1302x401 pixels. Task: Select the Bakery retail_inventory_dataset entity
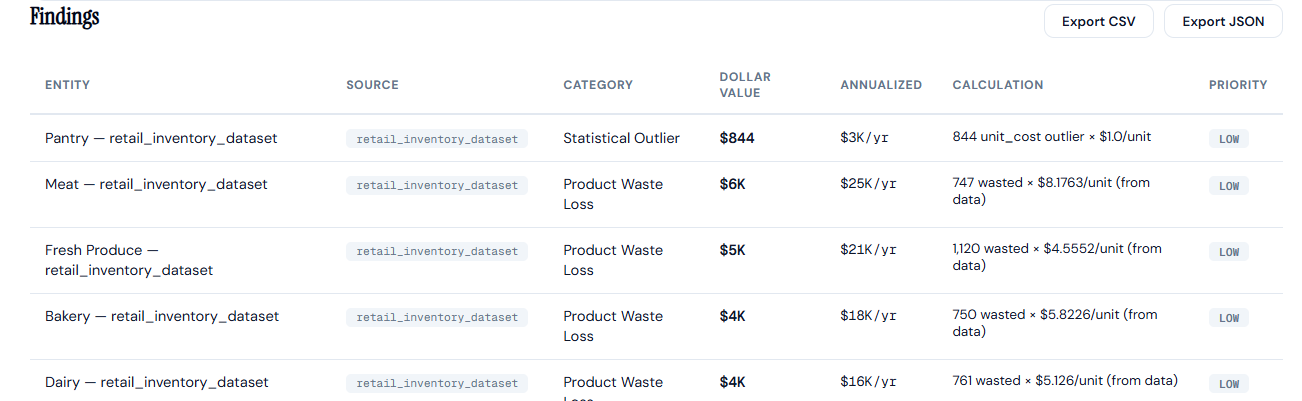162,316
